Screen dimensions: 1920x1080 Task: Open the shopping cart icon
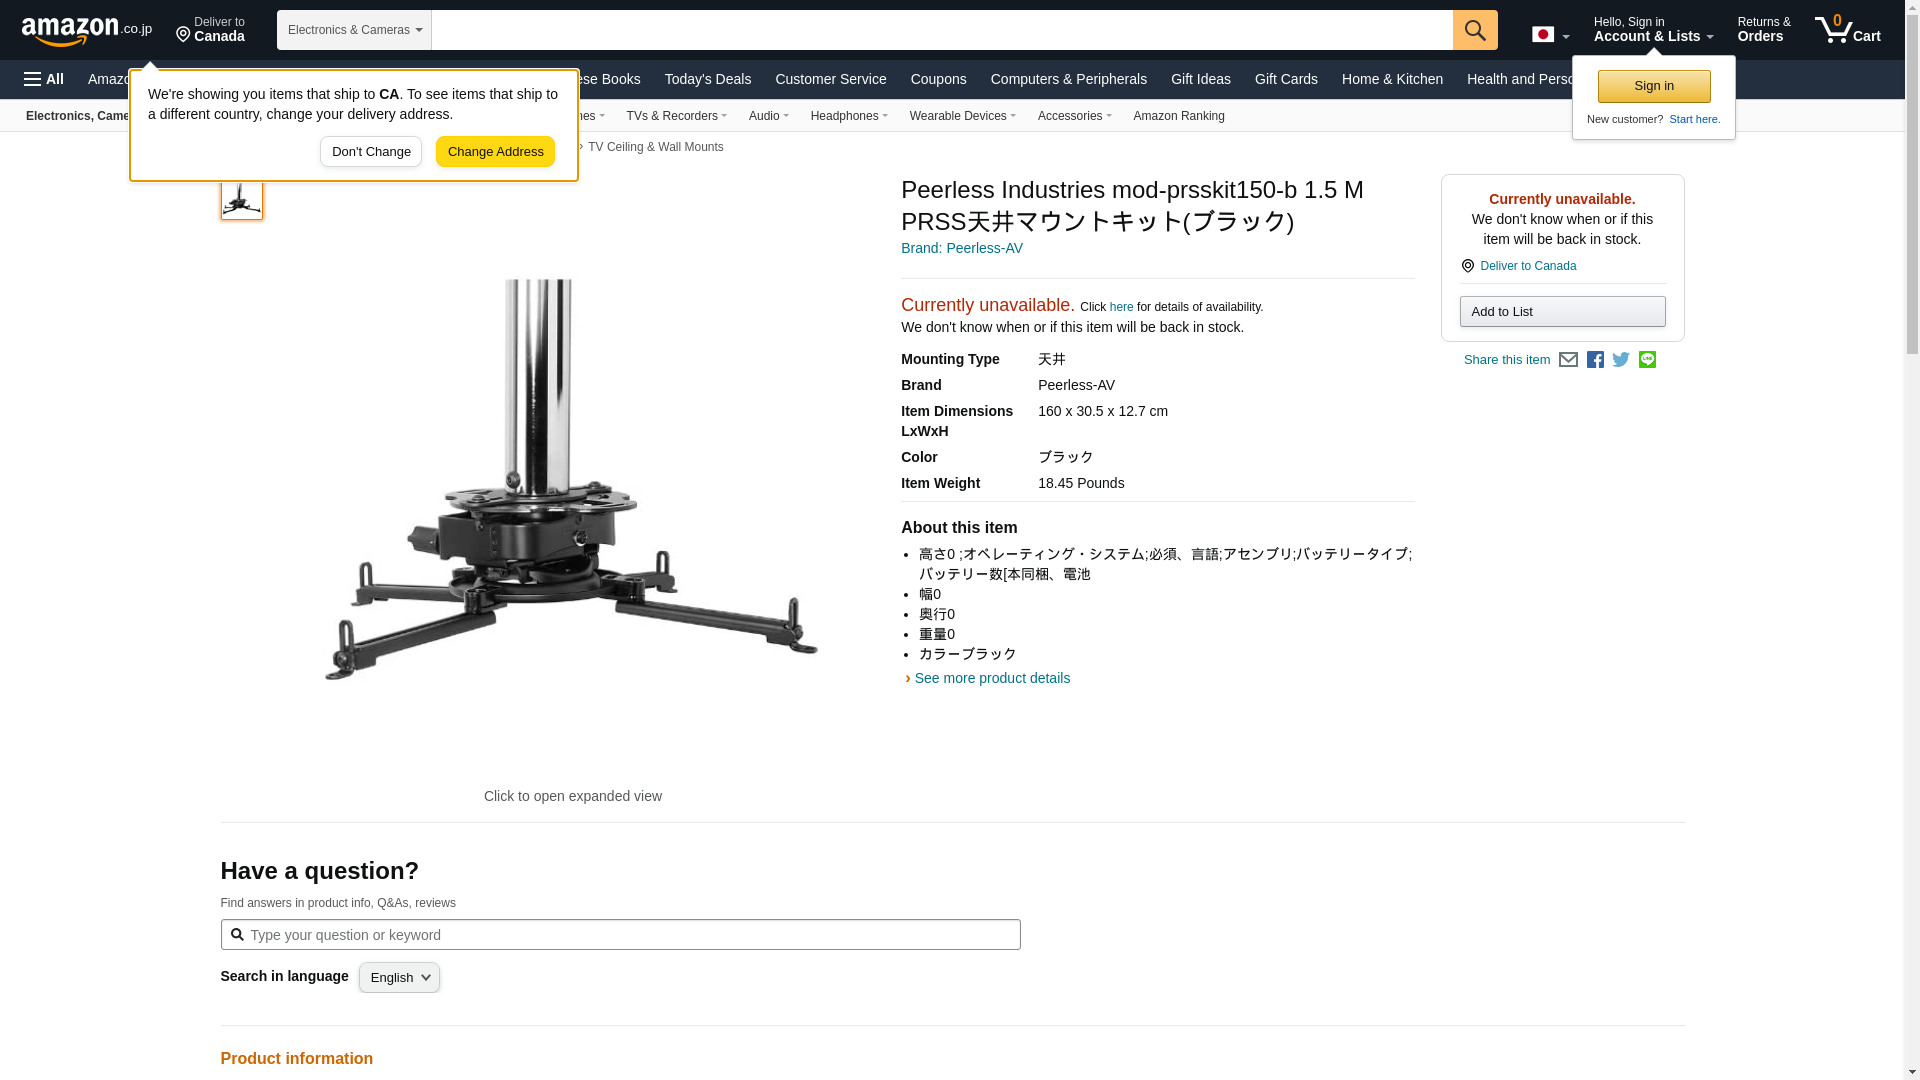click(1847, 30)
